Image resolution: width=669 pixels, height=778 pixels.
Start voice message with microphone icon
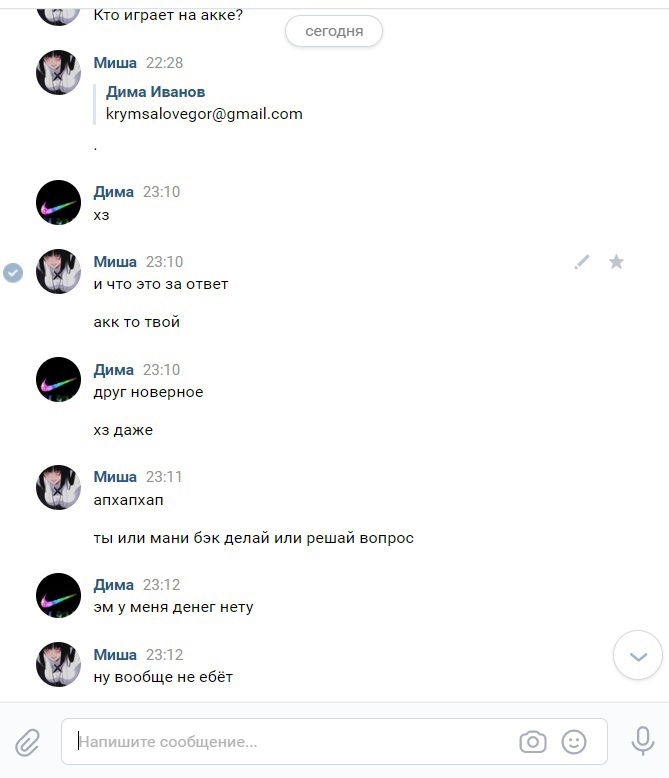click(x=643, y=741)
